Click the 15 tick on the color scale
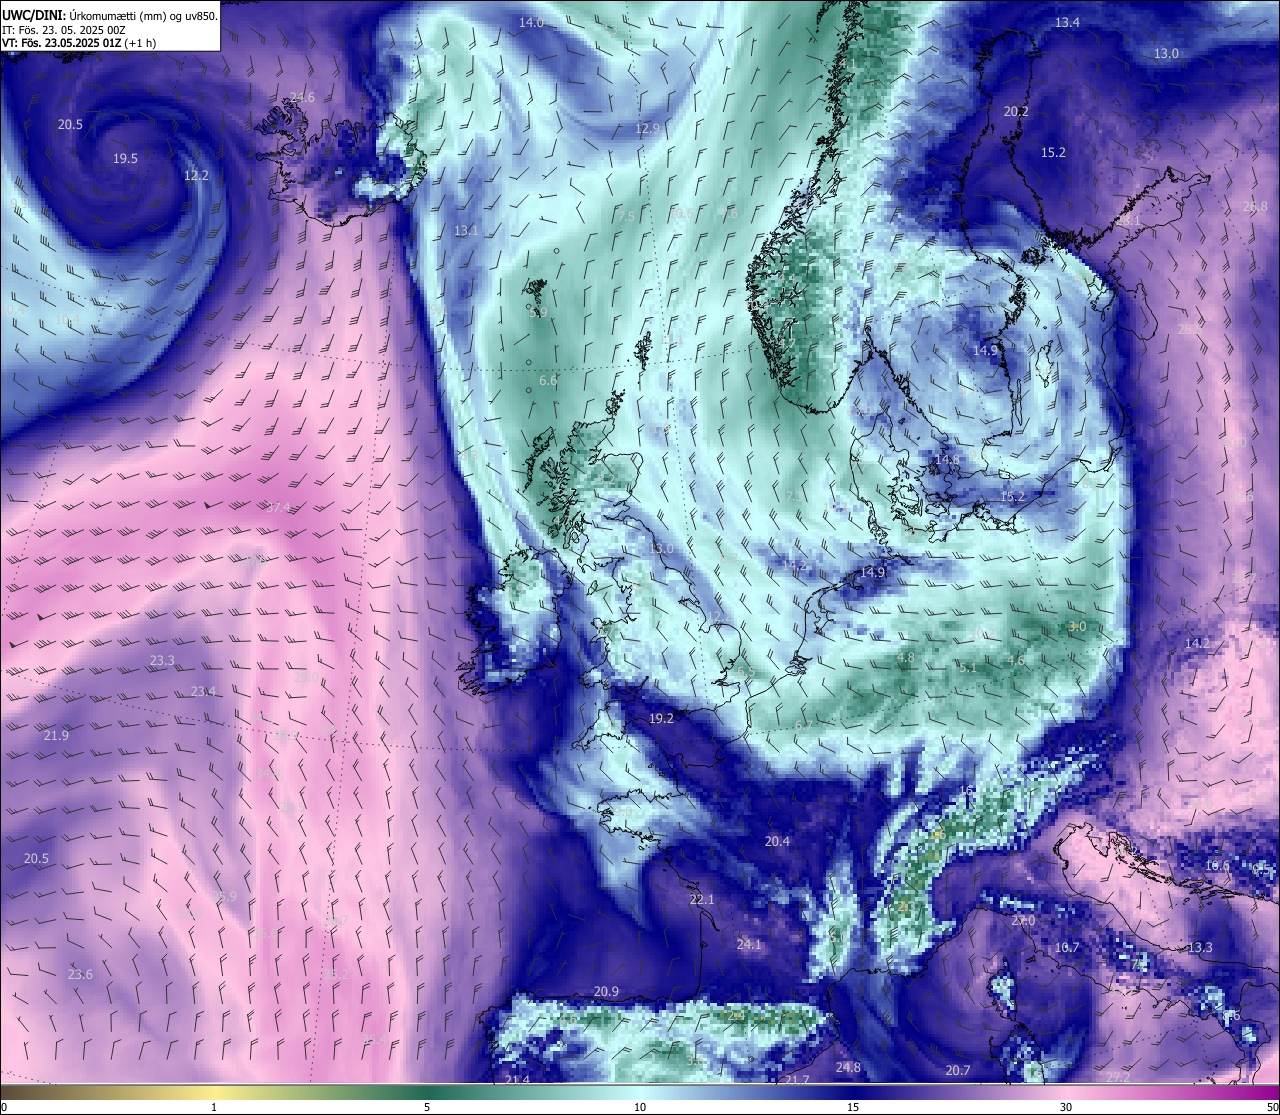1280x1115 pixels. click(x=853, y=1107)
